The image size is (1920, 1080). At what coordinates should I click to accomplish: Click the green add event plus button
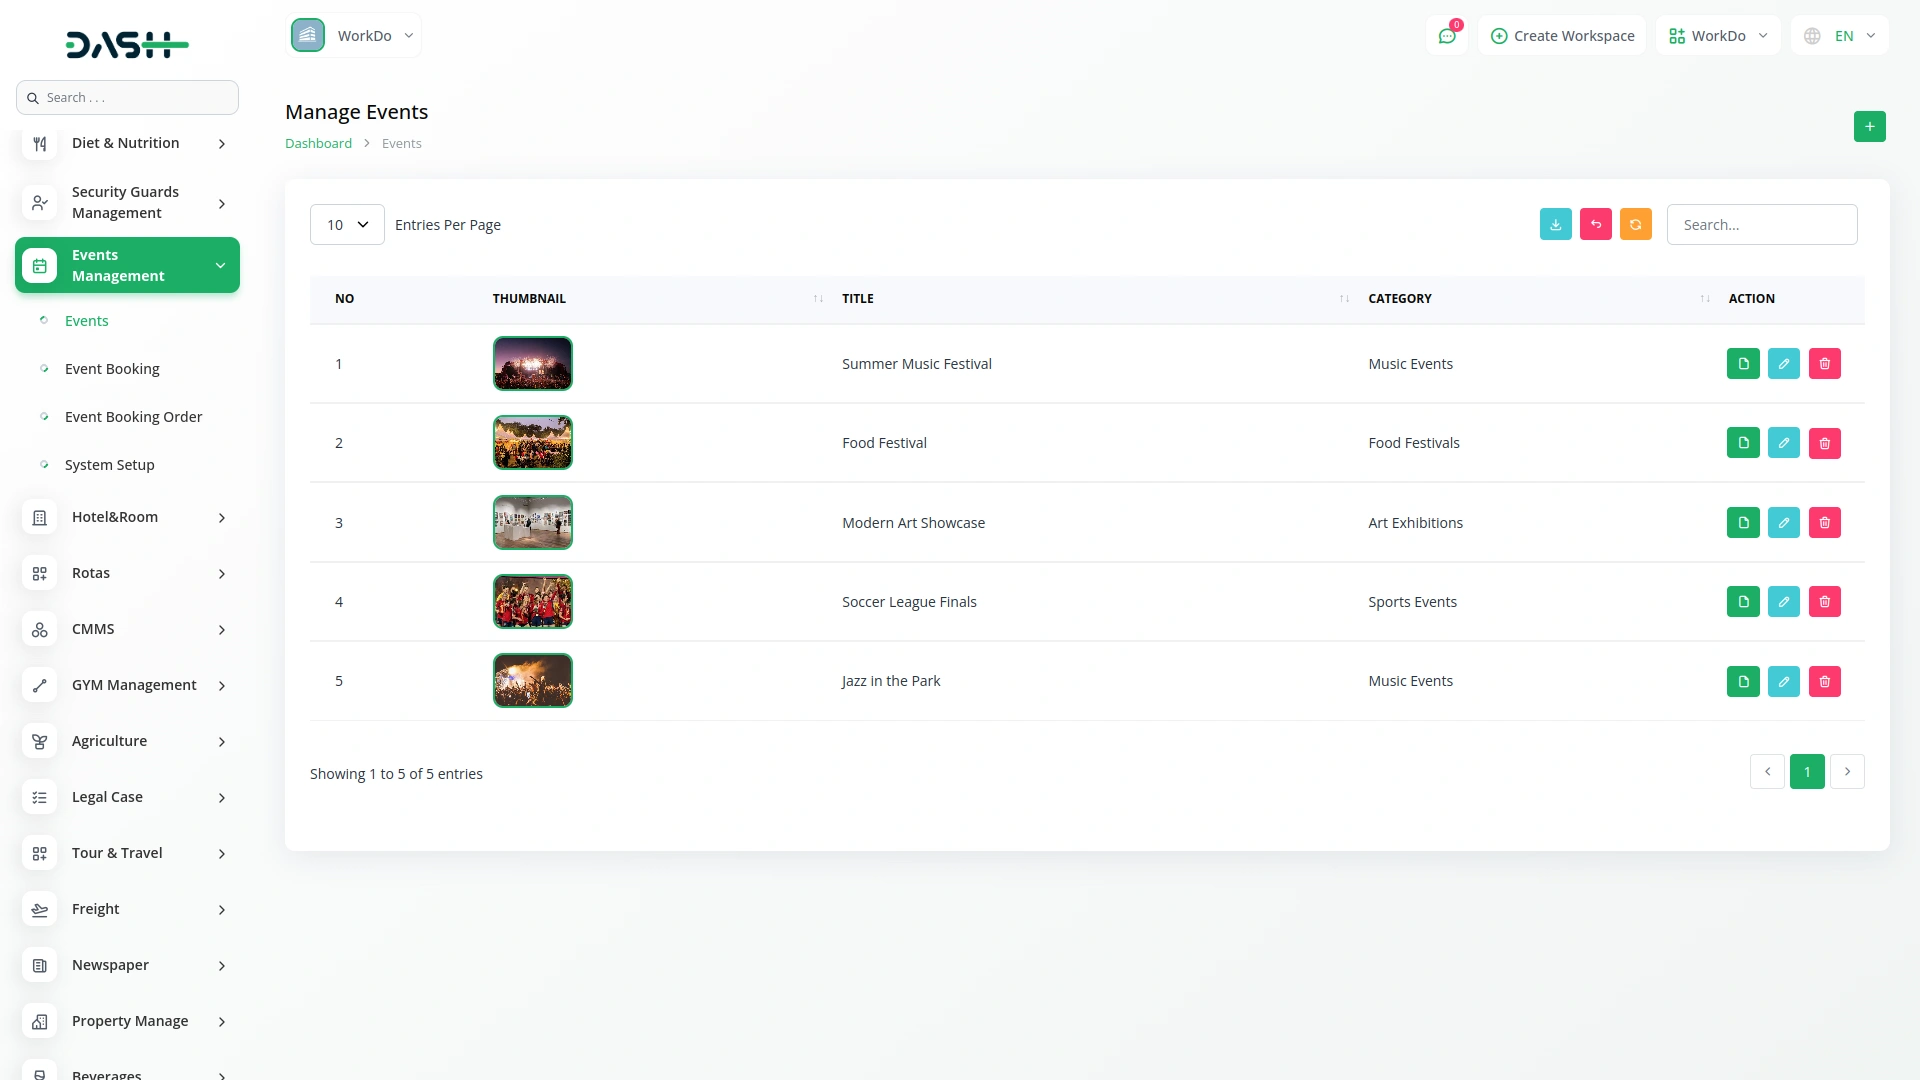(1869, 127)
